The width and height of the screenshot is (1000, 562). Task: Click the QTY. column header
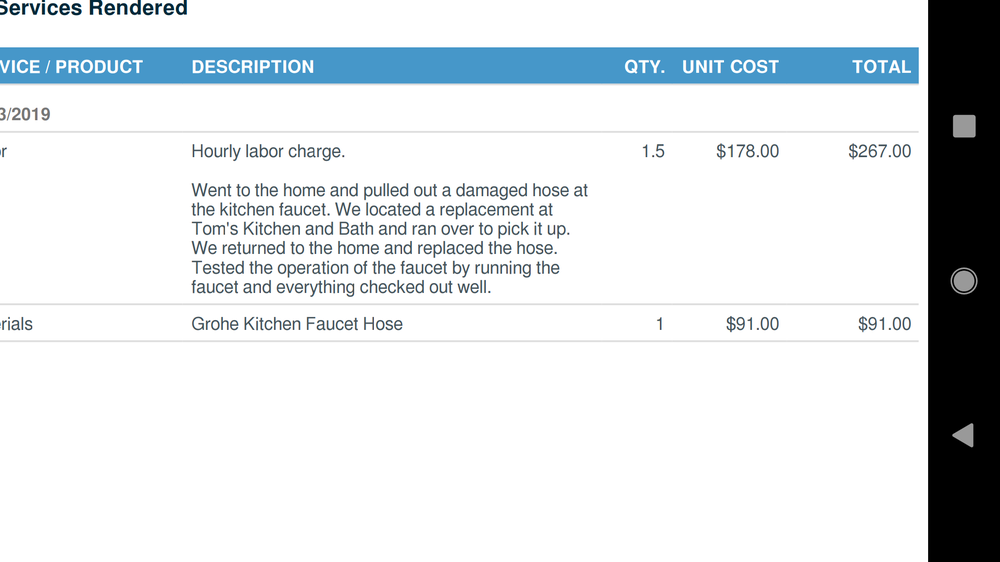645,67
